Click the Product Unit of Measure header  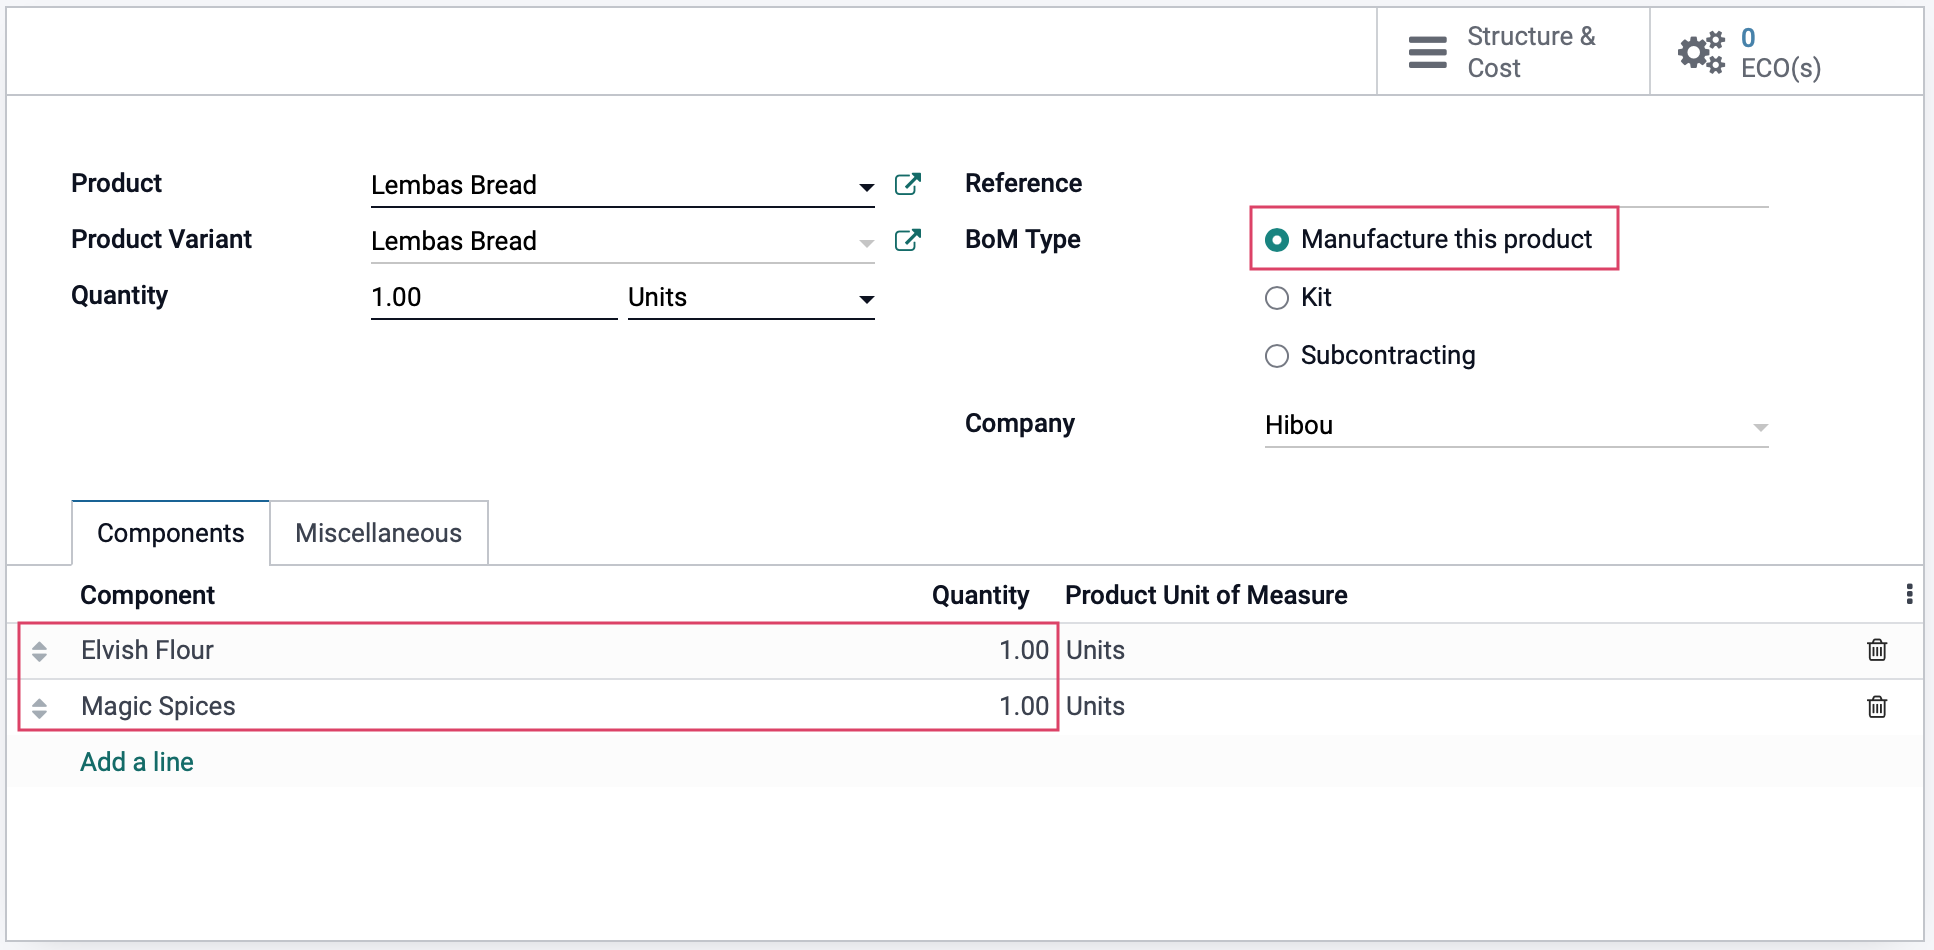[1206, 595]
